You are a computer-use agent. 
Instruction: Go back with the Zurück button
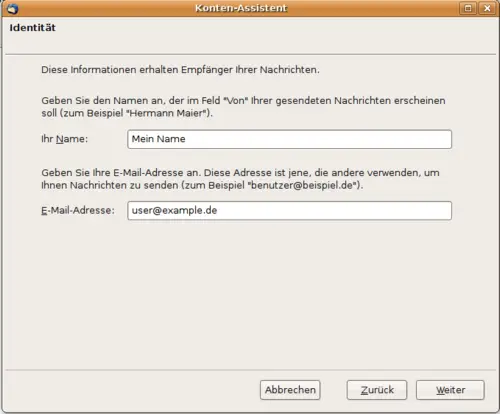[x=377, y=390]
